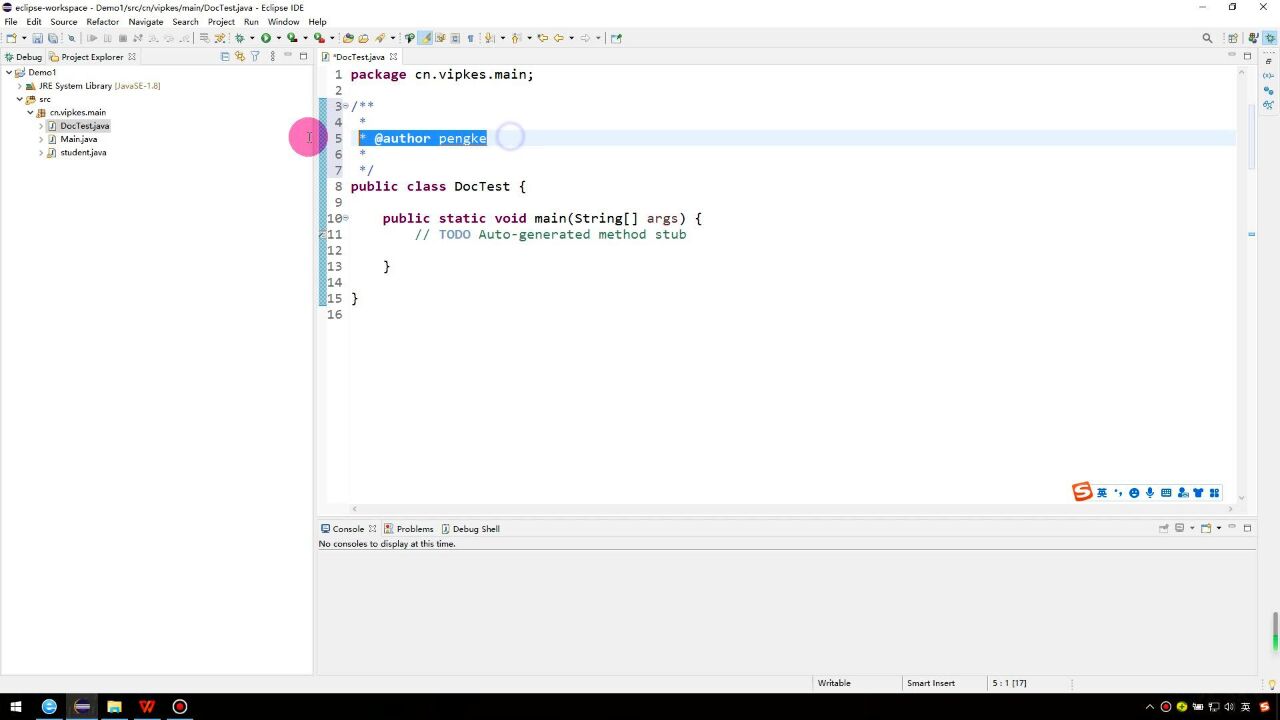Open the Variables view icon in right trim
The width and height of the screenshot is (1280, 720).
point(1268,76)
